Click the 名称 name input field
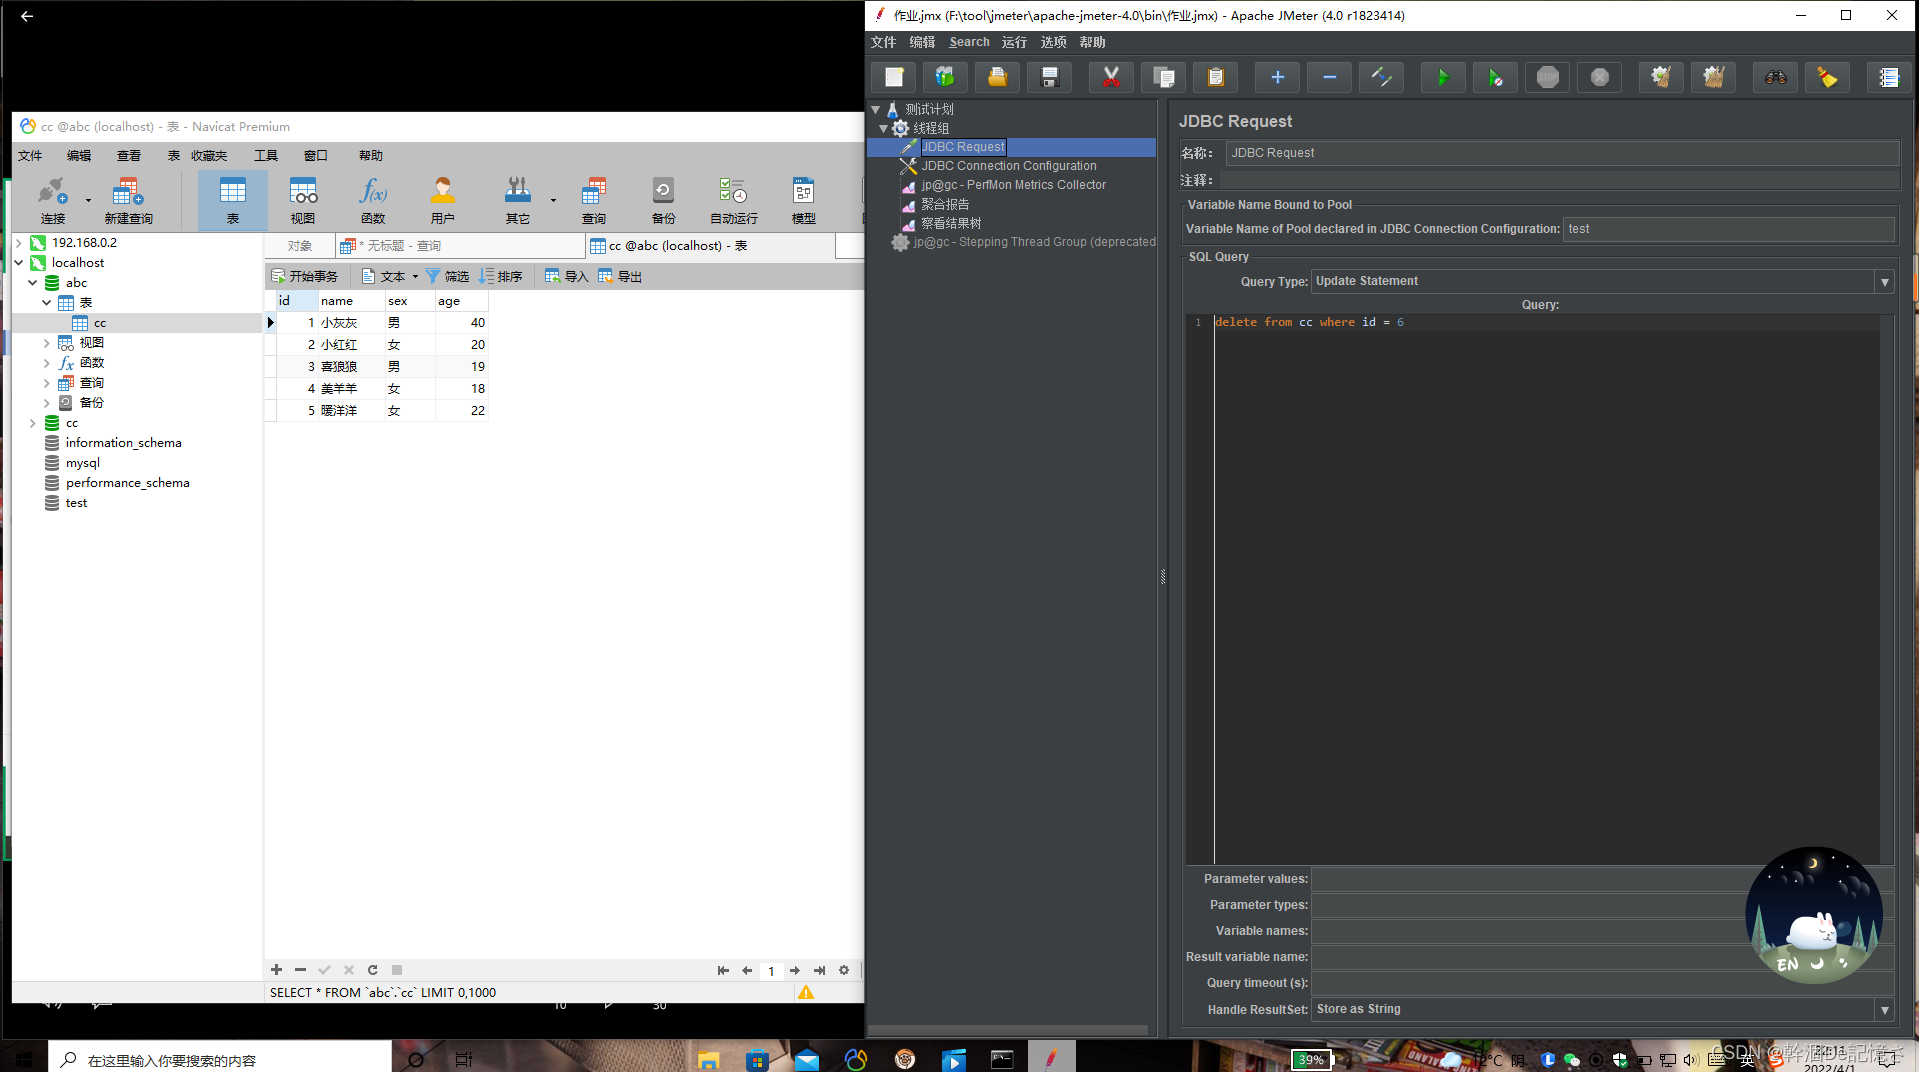Image resolution: width=1919 pixels, height=1072 pixels. pos(1562,153)
